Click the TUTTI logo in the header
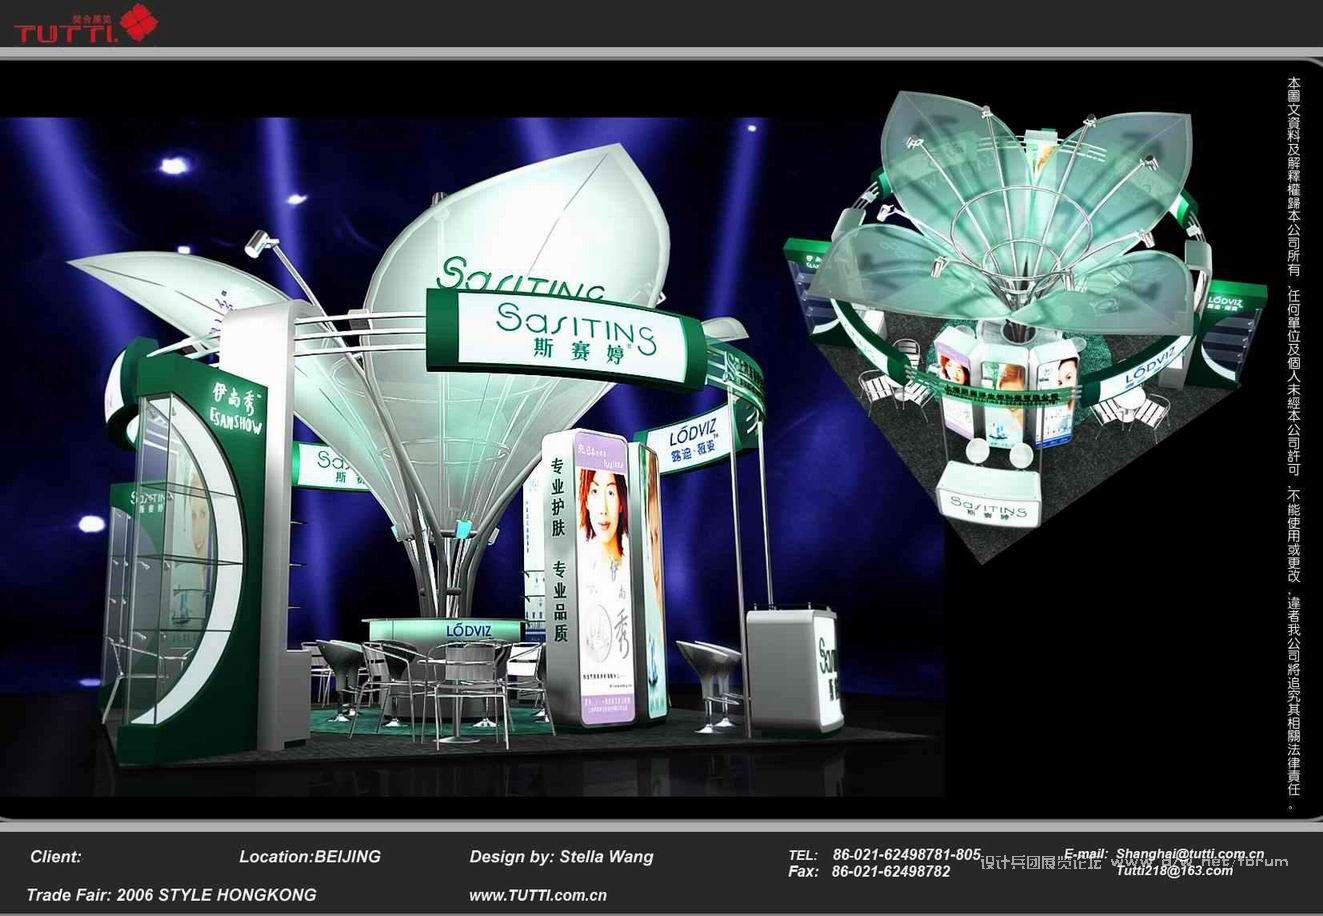The image size is (1323, 916). (x=85, y=24)
